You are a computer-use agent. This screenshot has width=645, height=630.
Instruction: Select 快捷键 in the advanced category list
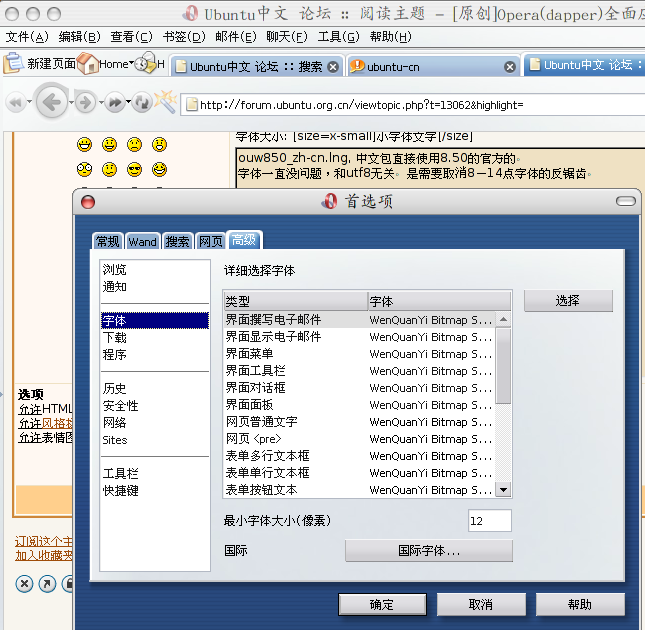tap(155, 491)
